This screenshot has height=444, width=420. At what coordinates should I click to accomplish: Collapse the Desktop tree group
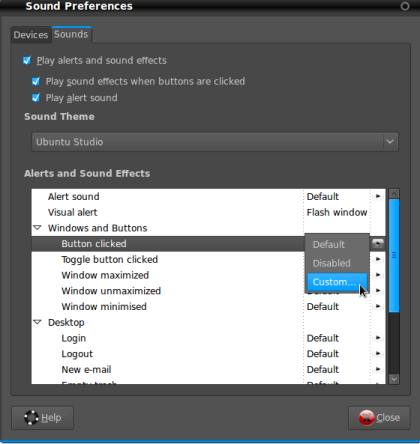38,322
